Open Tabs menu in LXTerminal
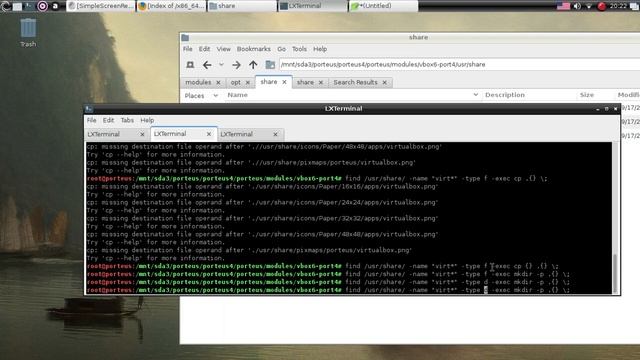This screenshot has height=360, width=640. pyautogui.click(x=127, y=120)
